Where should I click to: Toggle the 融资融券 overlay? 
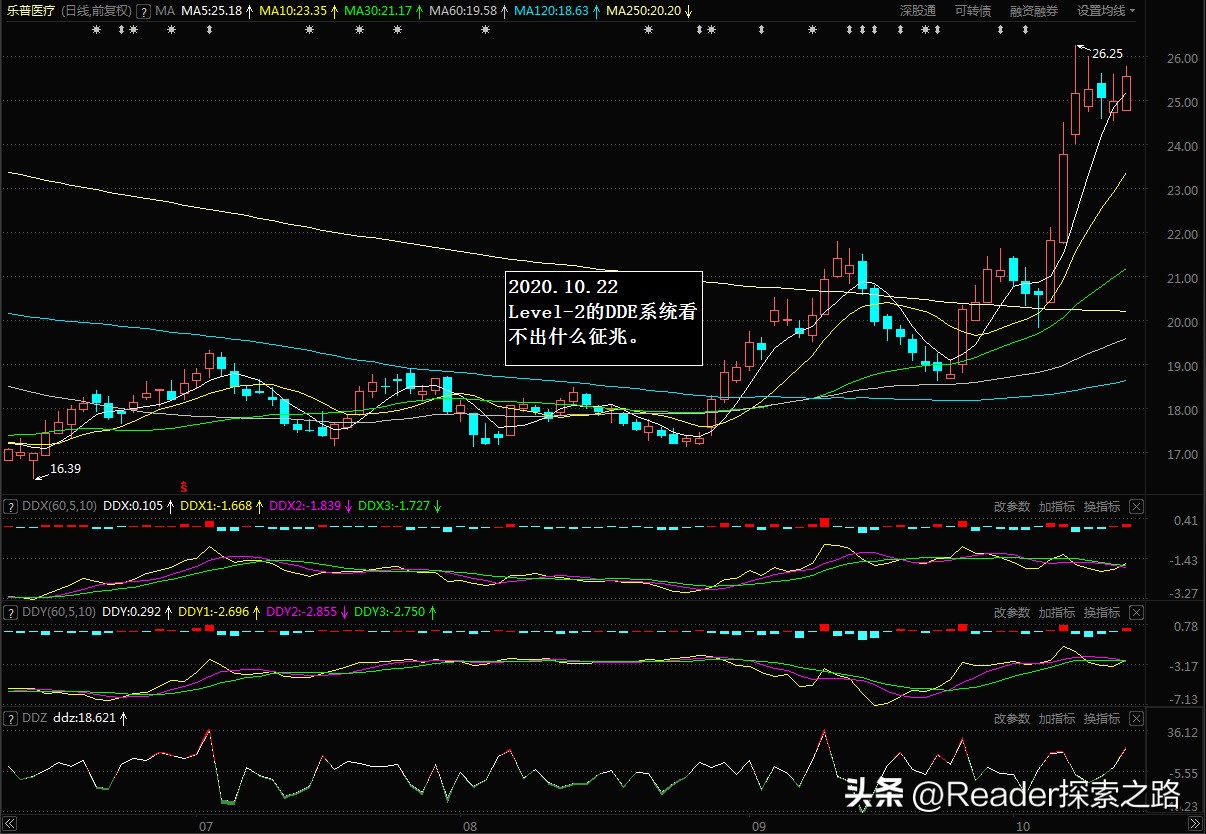pyautogui.click(x=1033, y=11)
